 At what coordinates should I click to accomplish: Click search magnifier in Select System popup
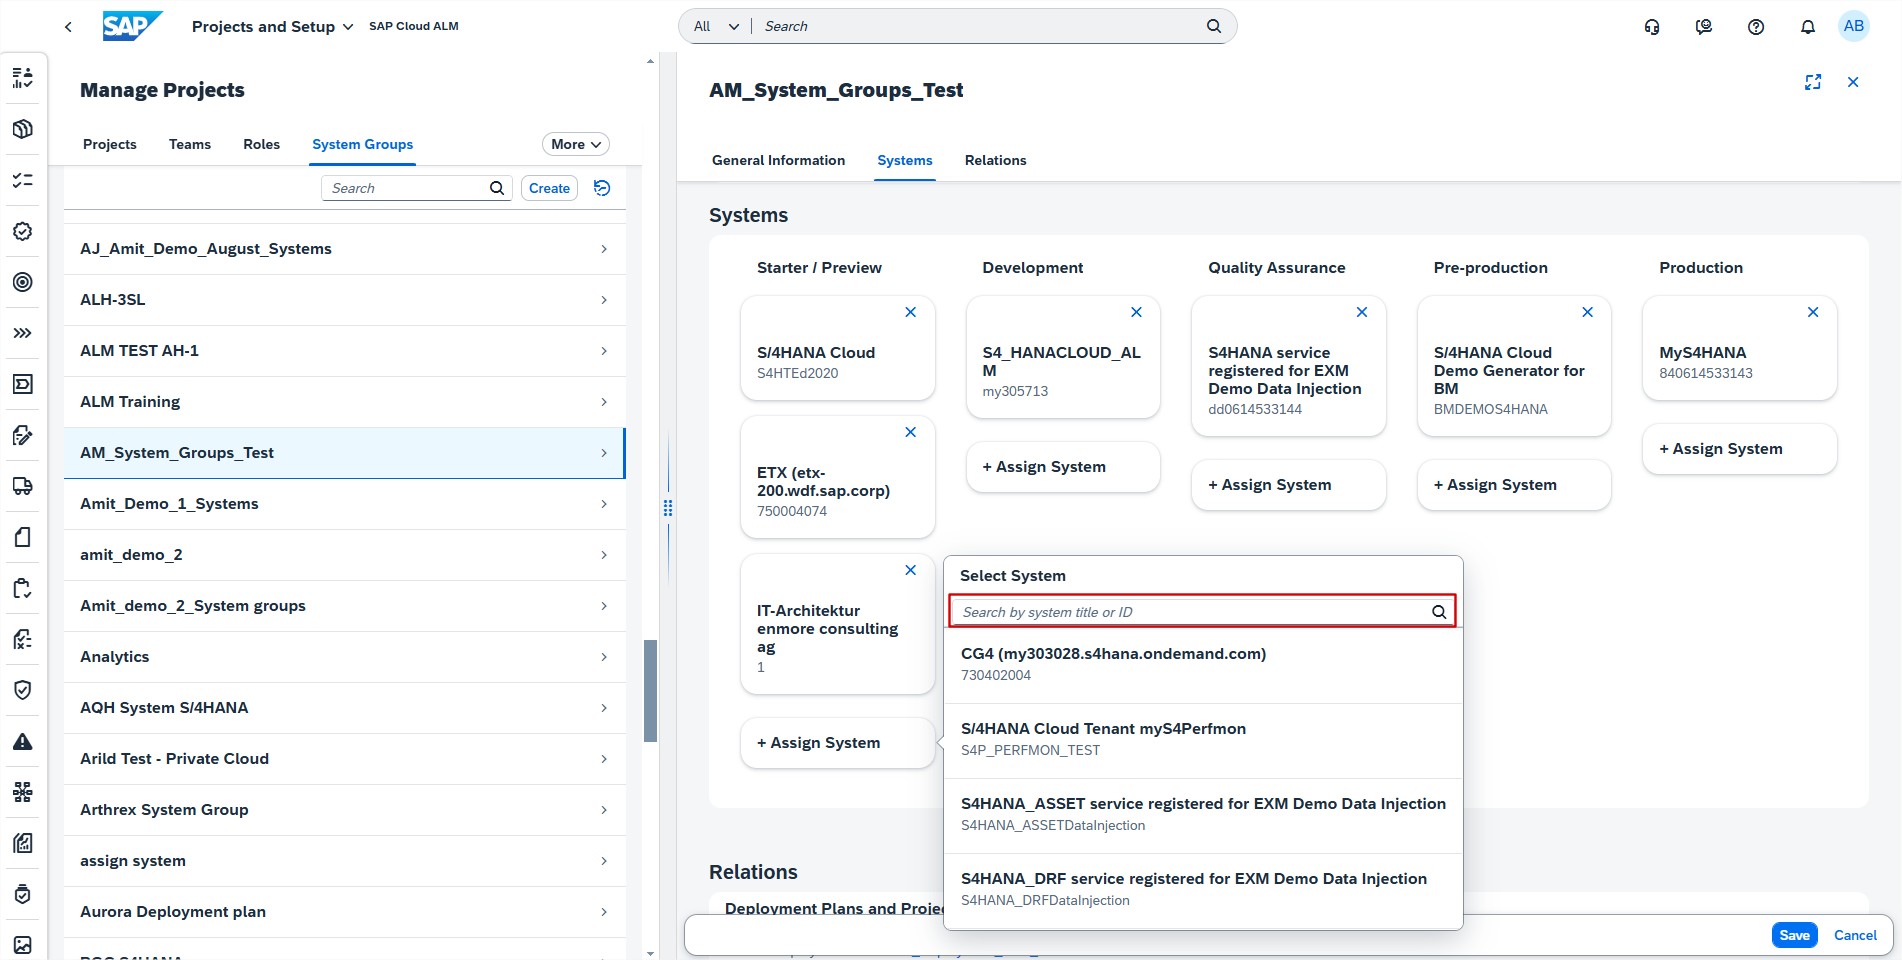(x=1438, y=612)
